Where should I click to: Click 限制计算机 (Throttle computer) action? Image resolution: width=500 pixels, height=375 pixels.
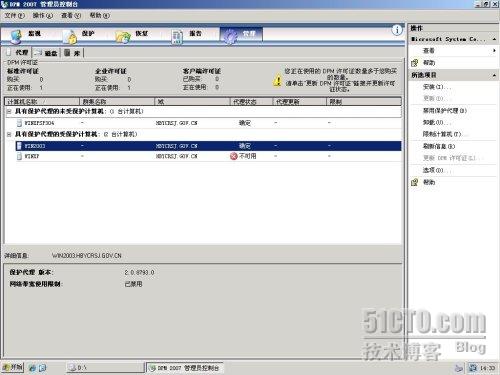click(445, 134)
